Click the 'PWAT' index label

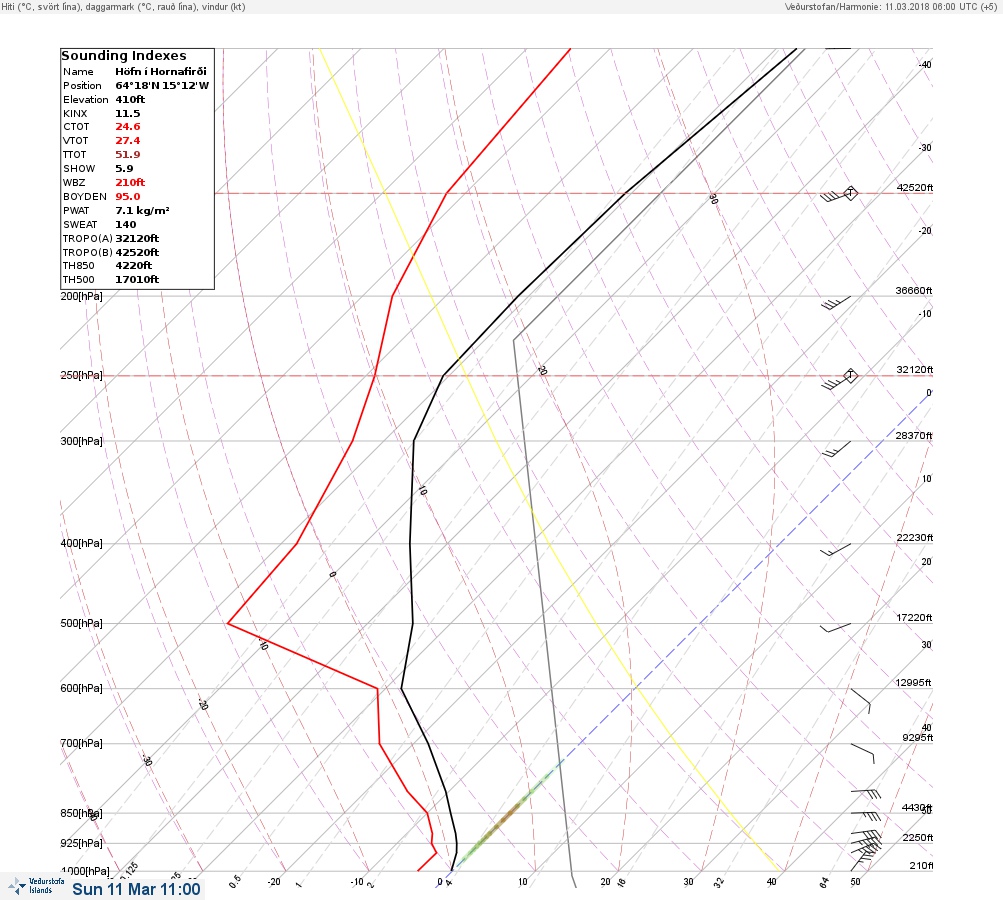click(76, 210)
